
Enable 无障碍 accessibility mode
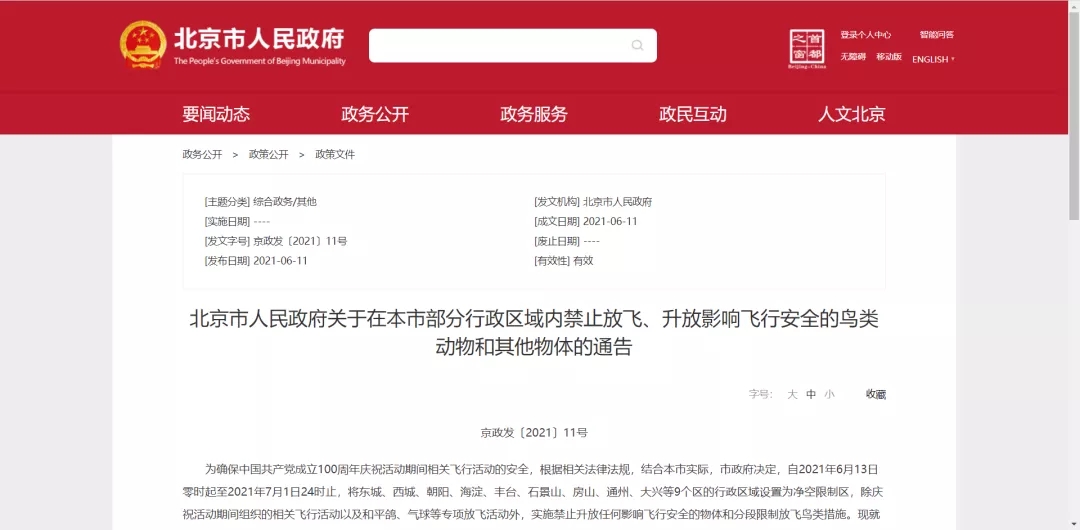pos(852,57)
